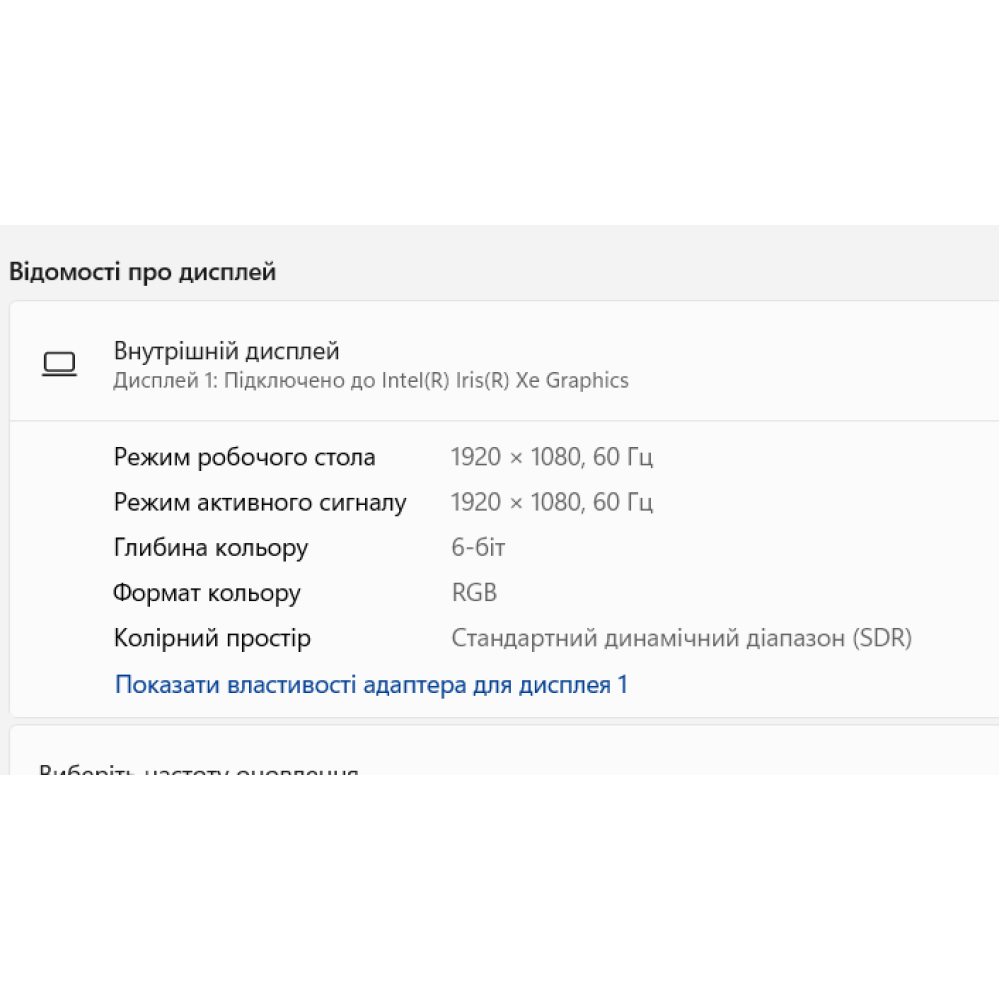The image size is (1000, 1000).
Task: Click 60 Гц in the desktop mode row
Action: [623, 458]
